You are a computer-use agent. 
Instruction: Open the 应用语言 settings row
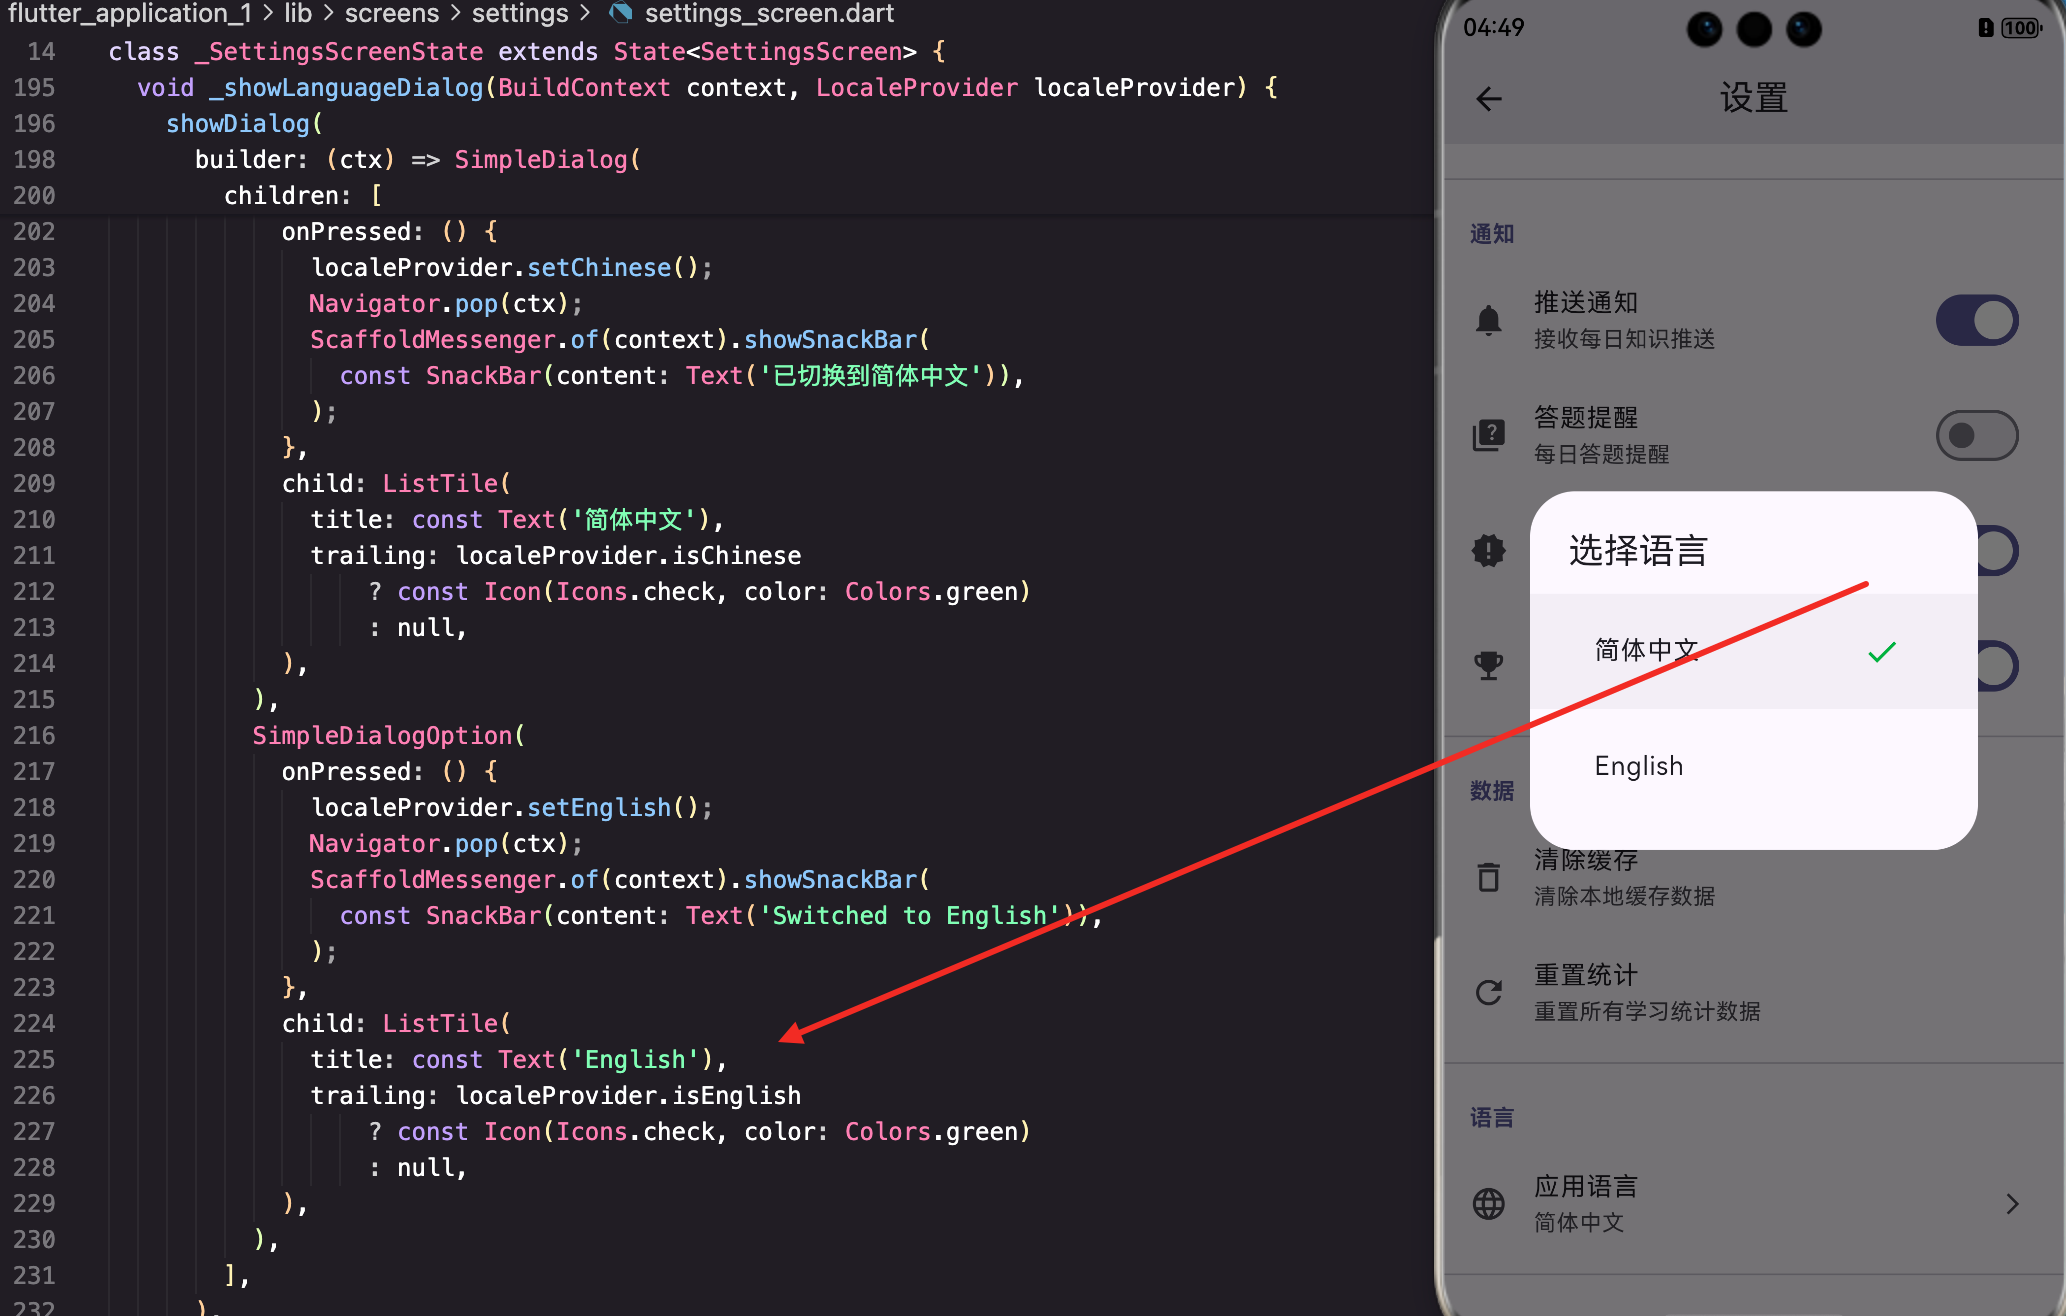tap(1753, 1204)
